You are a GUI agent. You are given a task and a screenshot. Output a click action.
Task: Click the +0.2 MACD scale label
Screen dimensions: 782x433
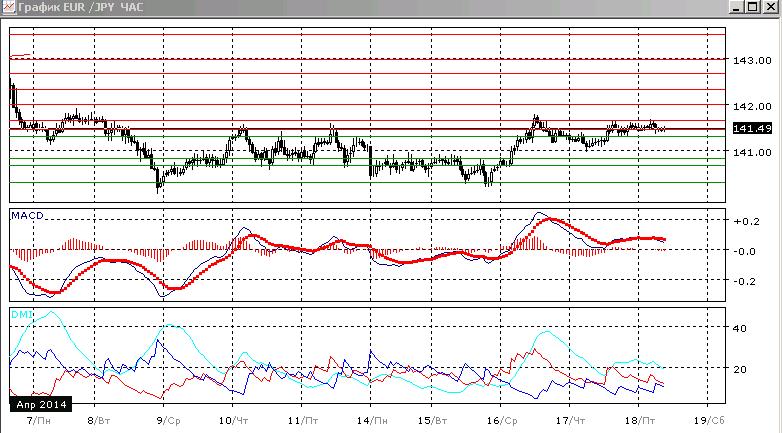(746, 221)
